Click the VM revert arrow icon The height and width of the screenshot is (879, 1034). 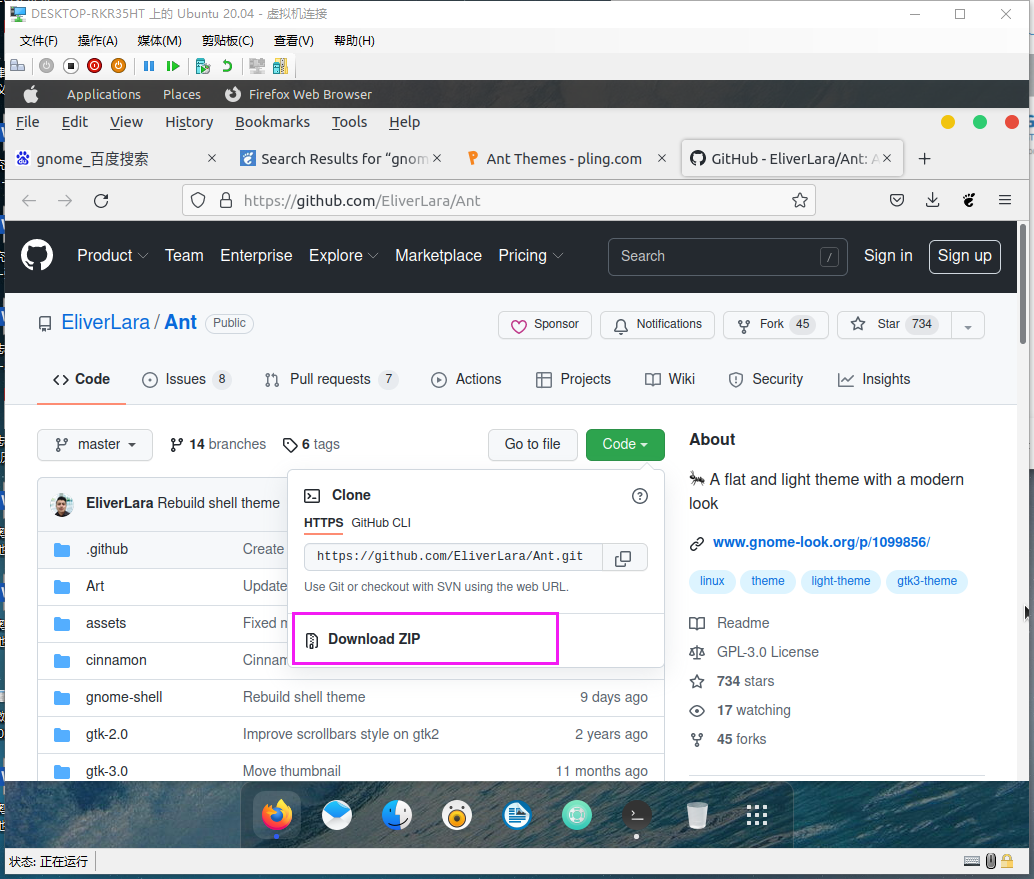(x=227, y=66)
